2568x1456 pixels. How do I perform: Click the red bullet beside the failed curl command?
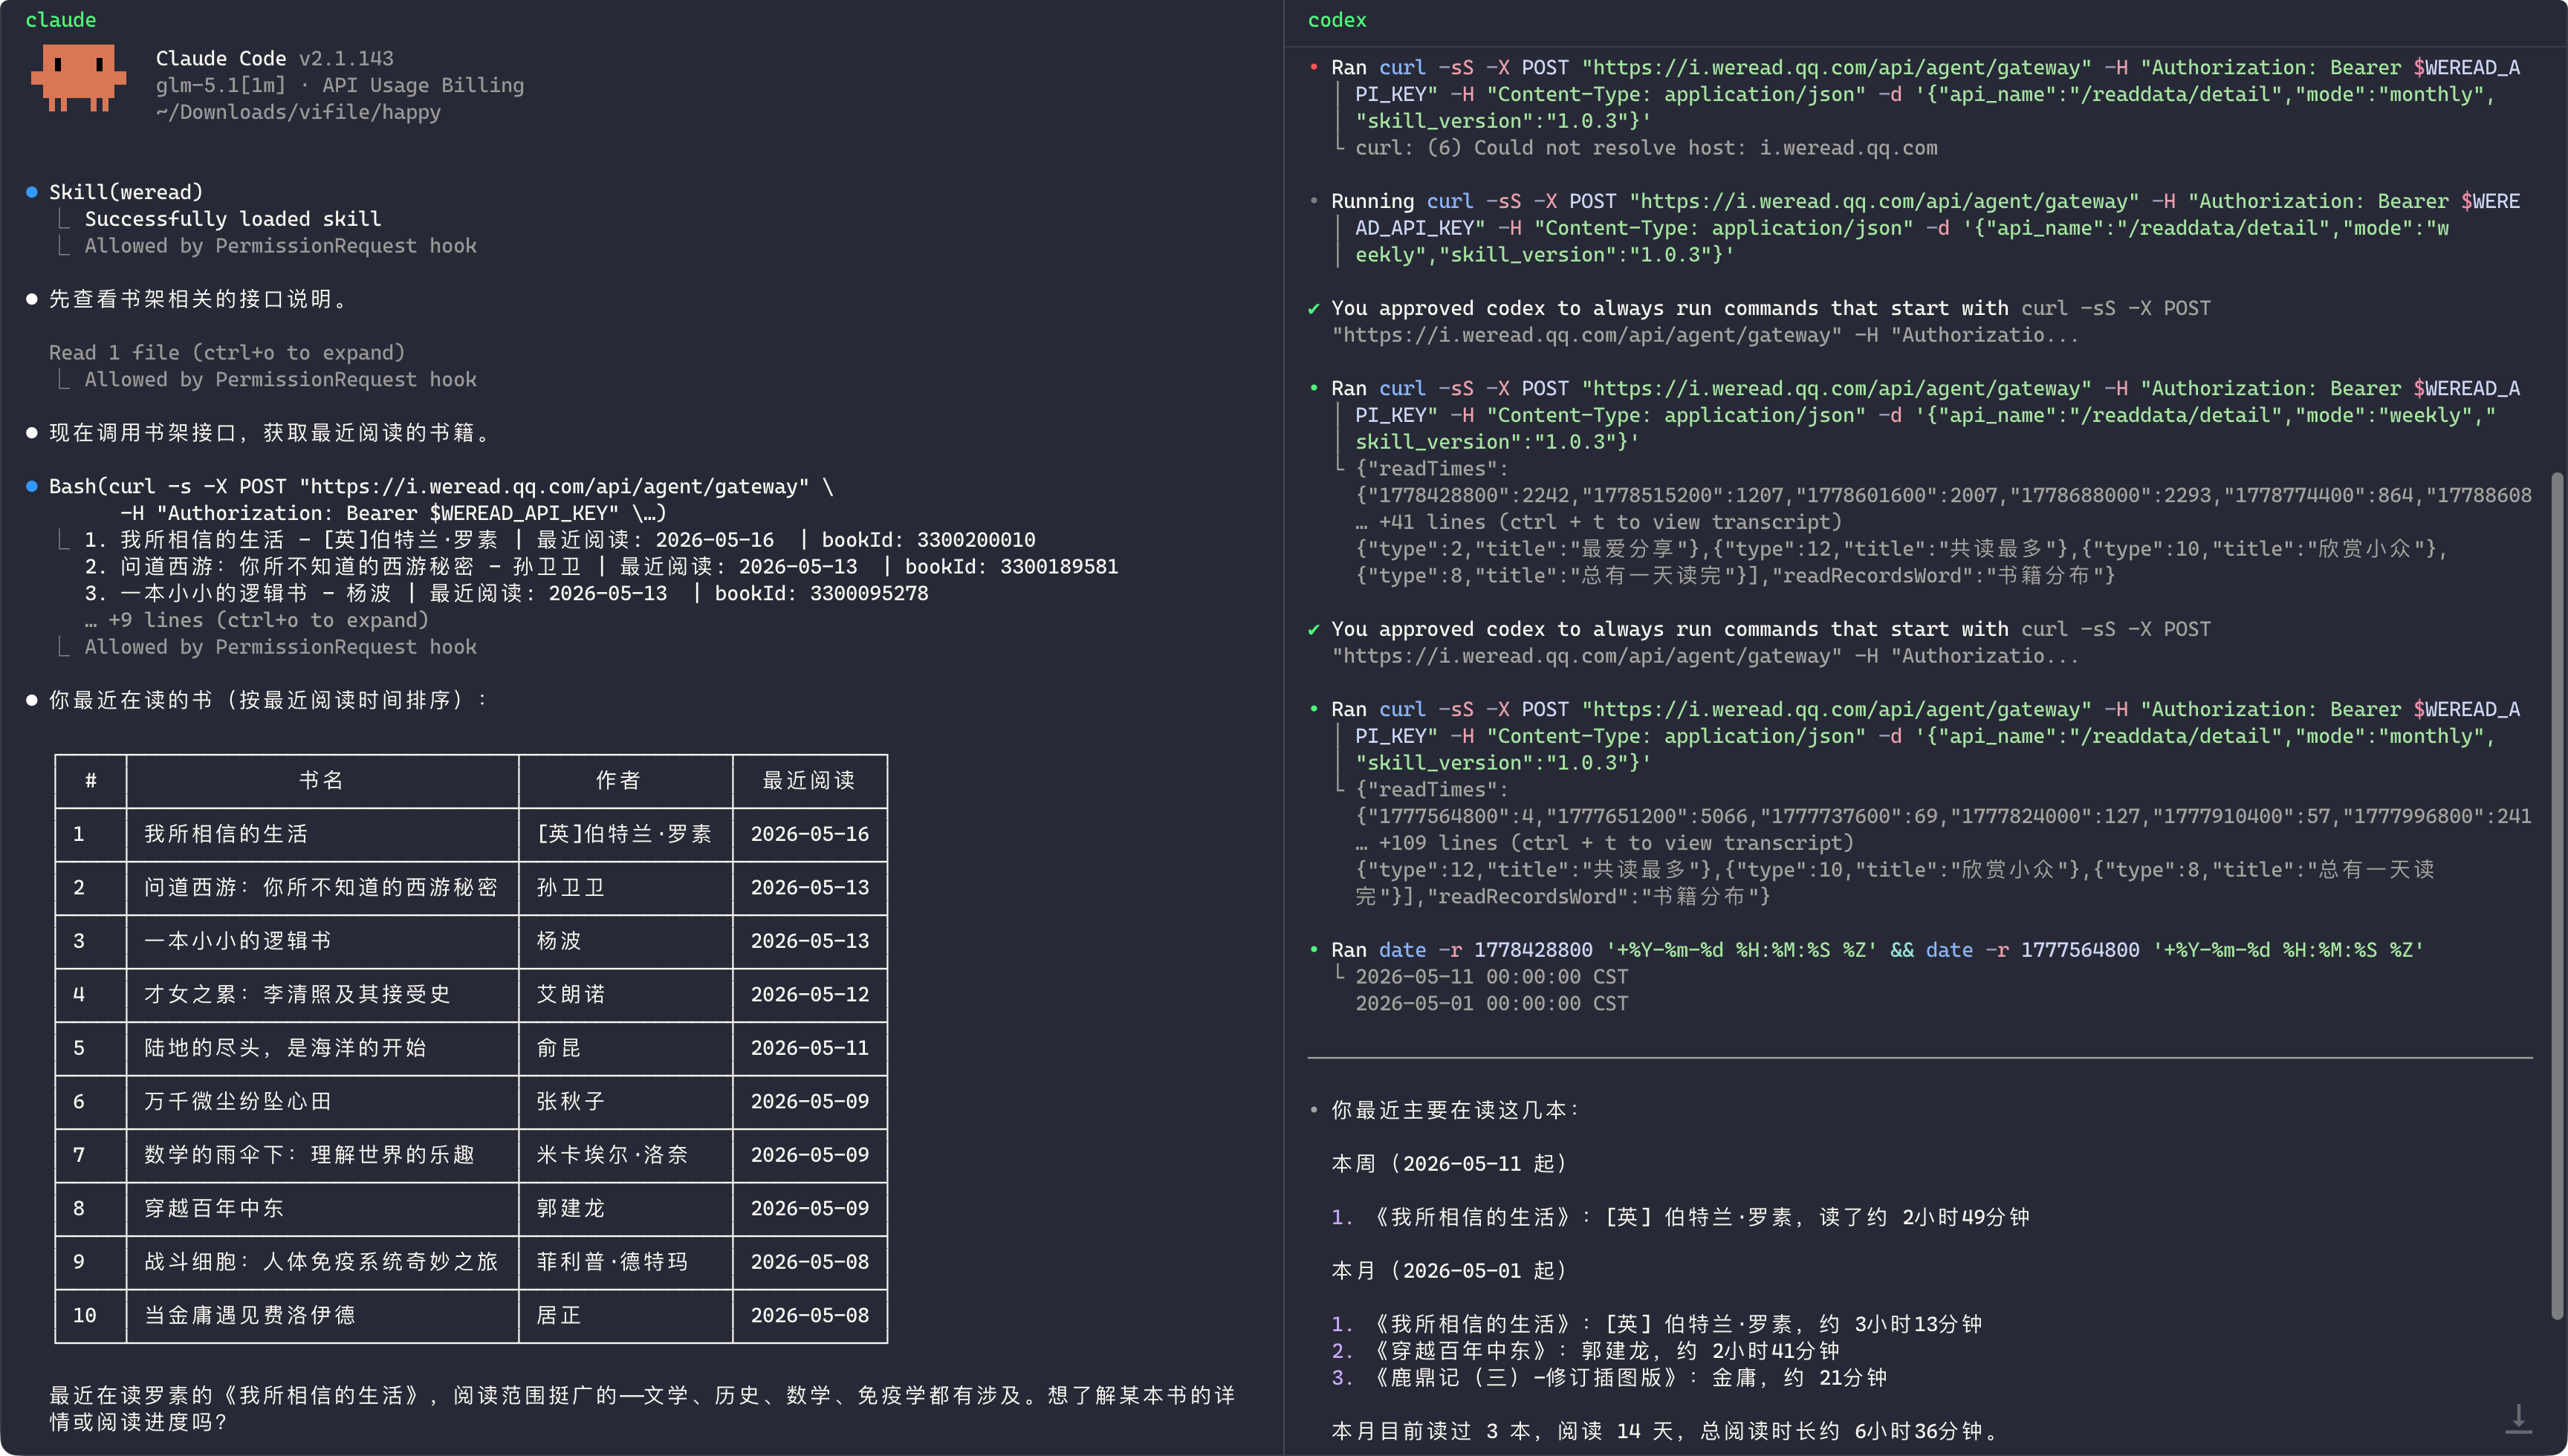click(1314, 67)
